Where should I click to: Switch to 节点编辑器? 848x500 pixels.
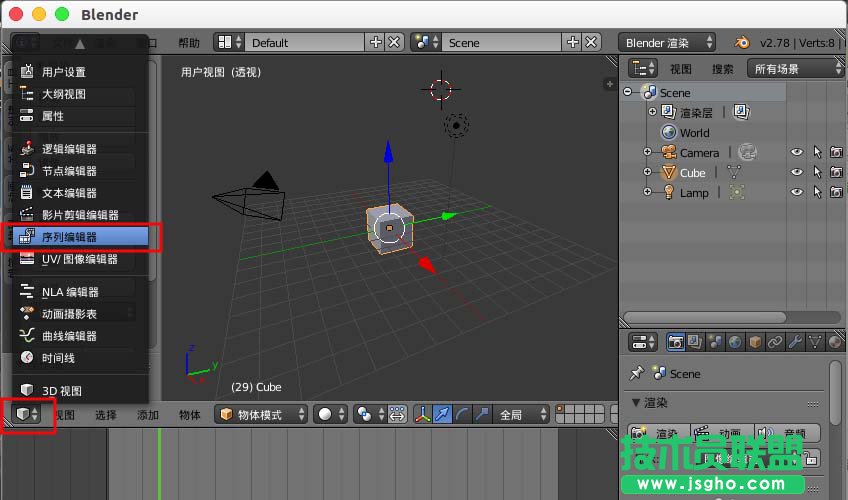pyautogui.click(x=80, y=171)
